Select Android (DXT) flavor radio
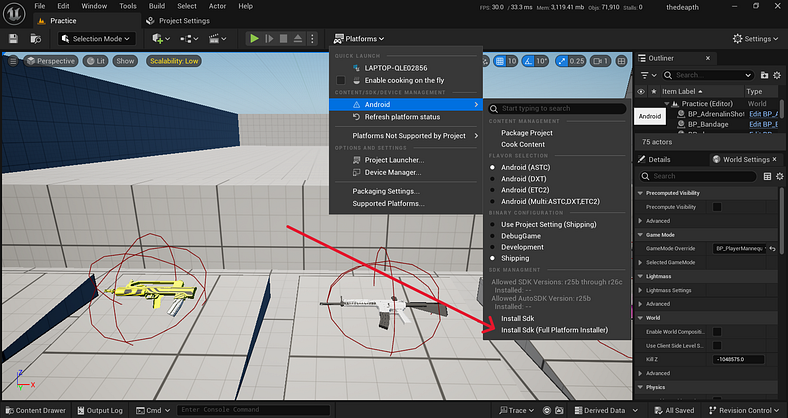Viewport: 788px width, 418px height. (492, 179)
